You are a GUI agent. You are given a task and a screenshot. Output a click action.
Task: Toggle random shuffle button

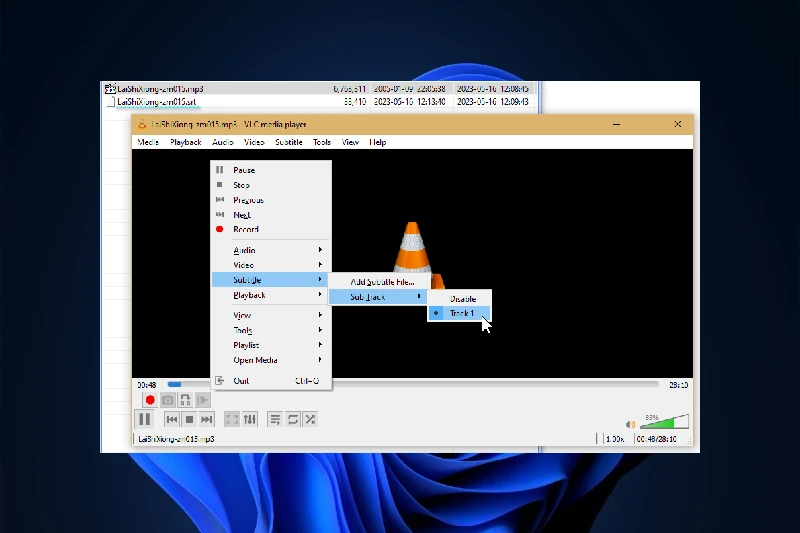pyautogui.click(x=310, y=419)
